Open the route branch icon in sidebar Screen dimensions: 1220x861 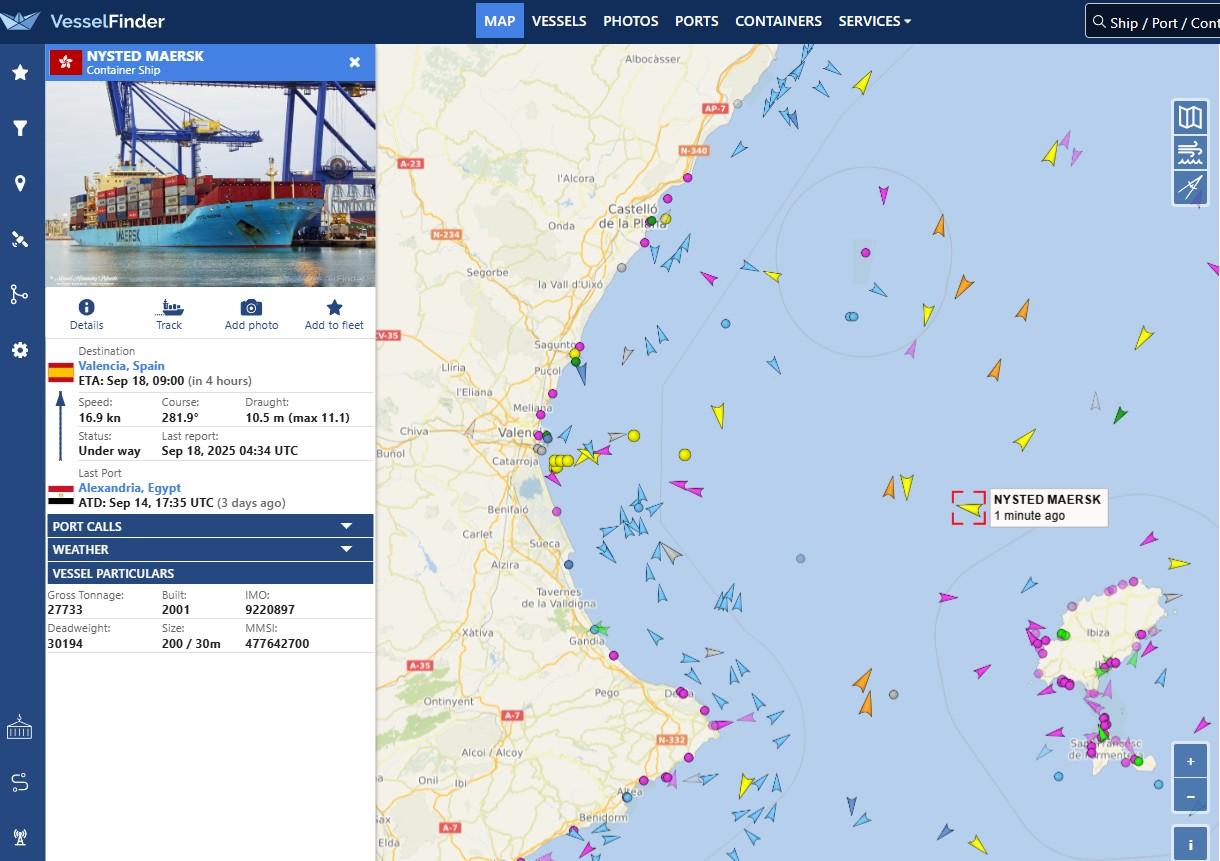tap(19, 294)
